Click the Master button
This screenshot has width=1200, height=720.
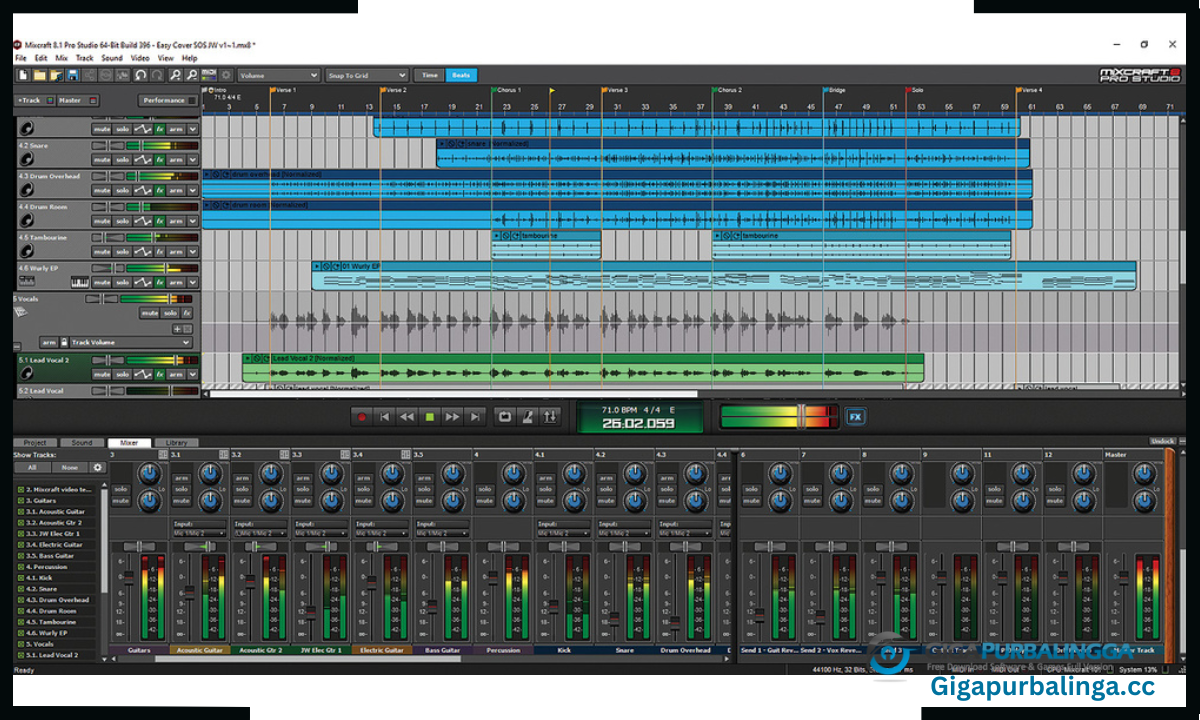click(78, 100)
